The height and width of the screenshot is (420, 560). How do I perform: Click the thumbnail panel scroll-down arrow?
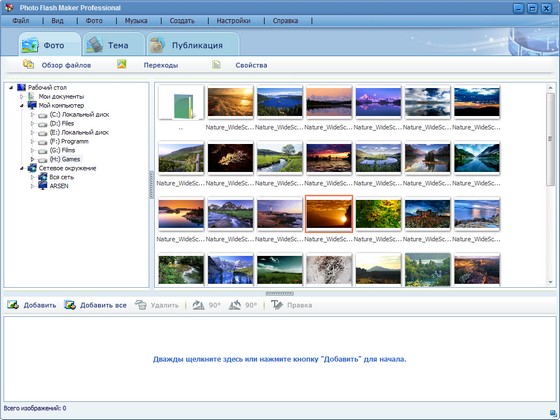[x=550, y=282]
